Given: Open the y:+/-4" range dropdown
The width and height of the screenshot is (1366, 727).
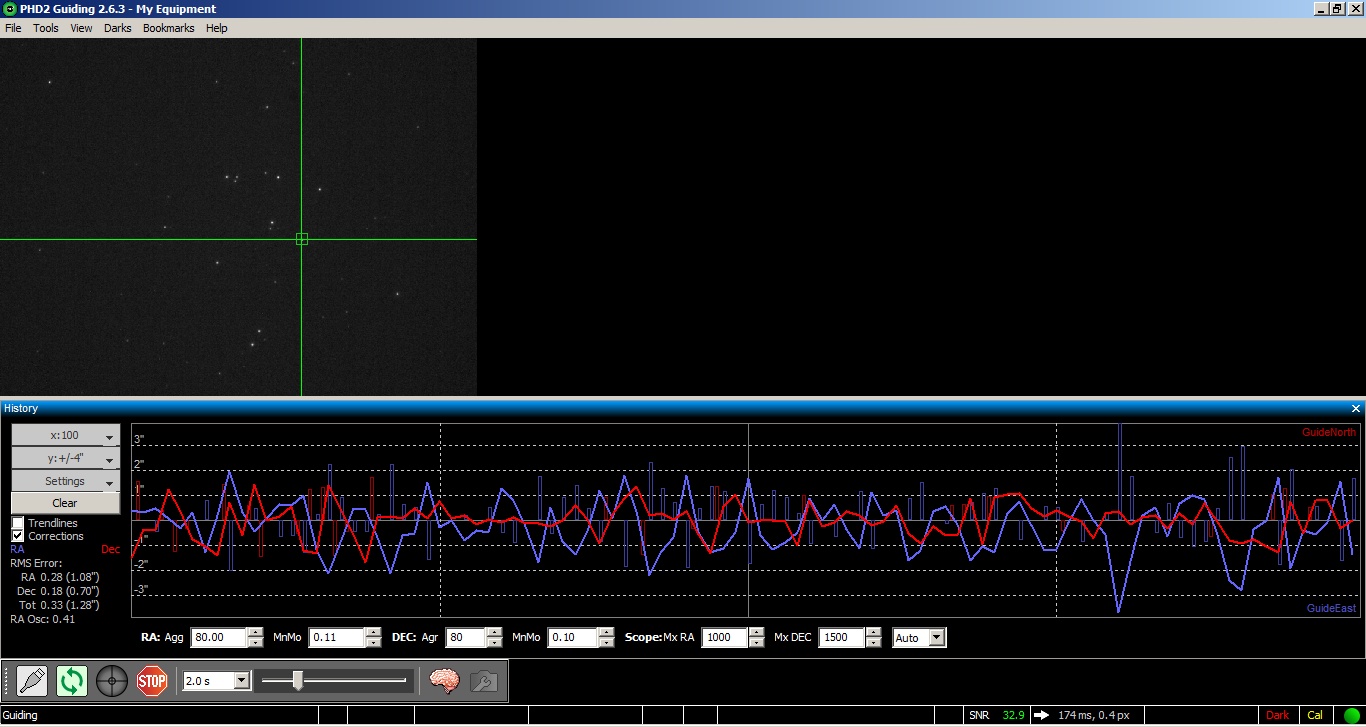Looking at the screenshot, I should tap(65, 459).
